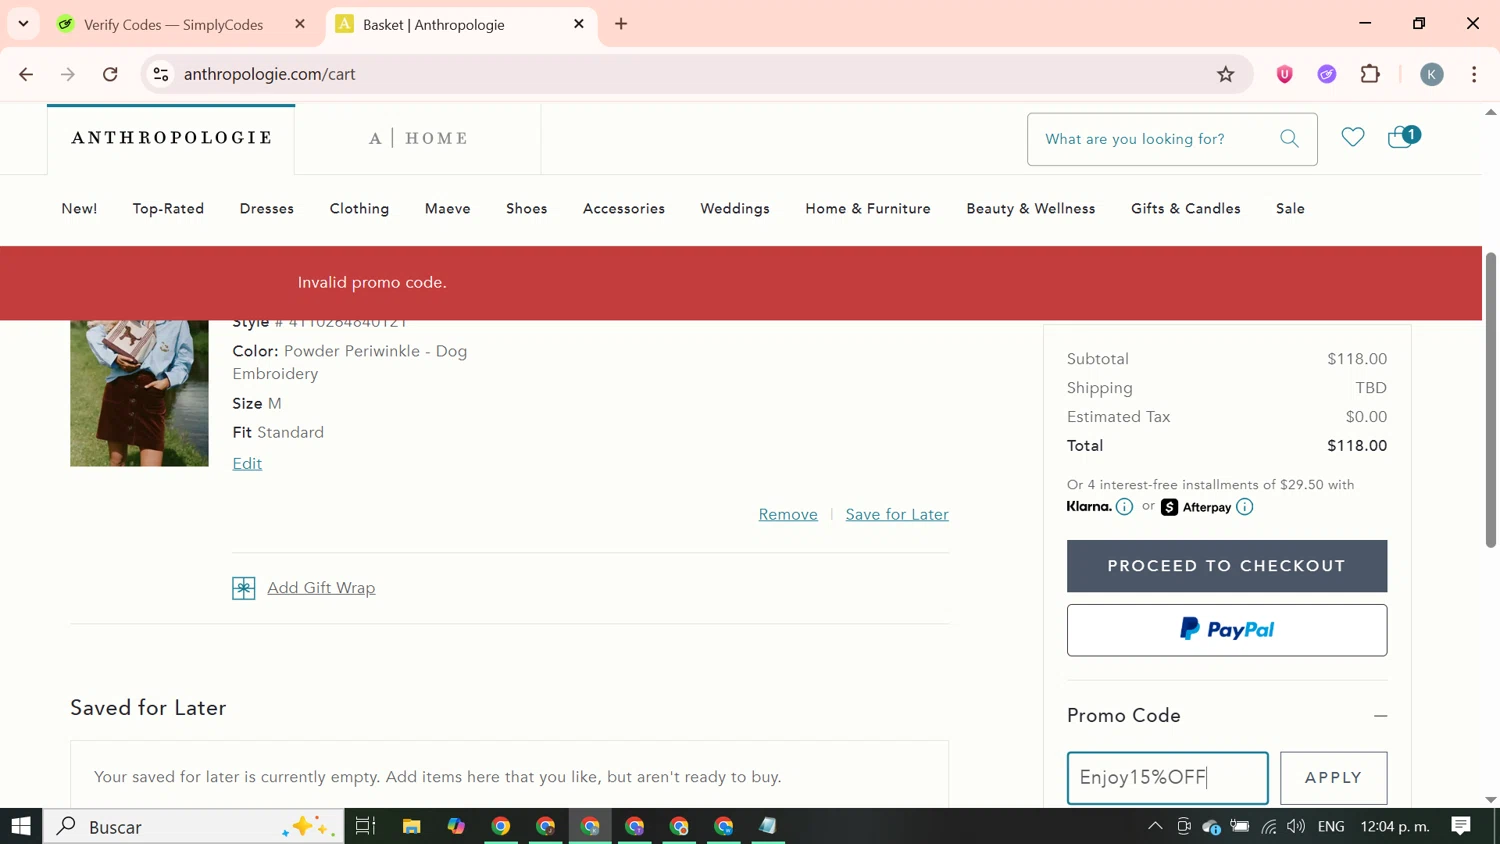Screen dimensions: 1500x844
Task: Open the Sale menu
Action: (1290, 209)
